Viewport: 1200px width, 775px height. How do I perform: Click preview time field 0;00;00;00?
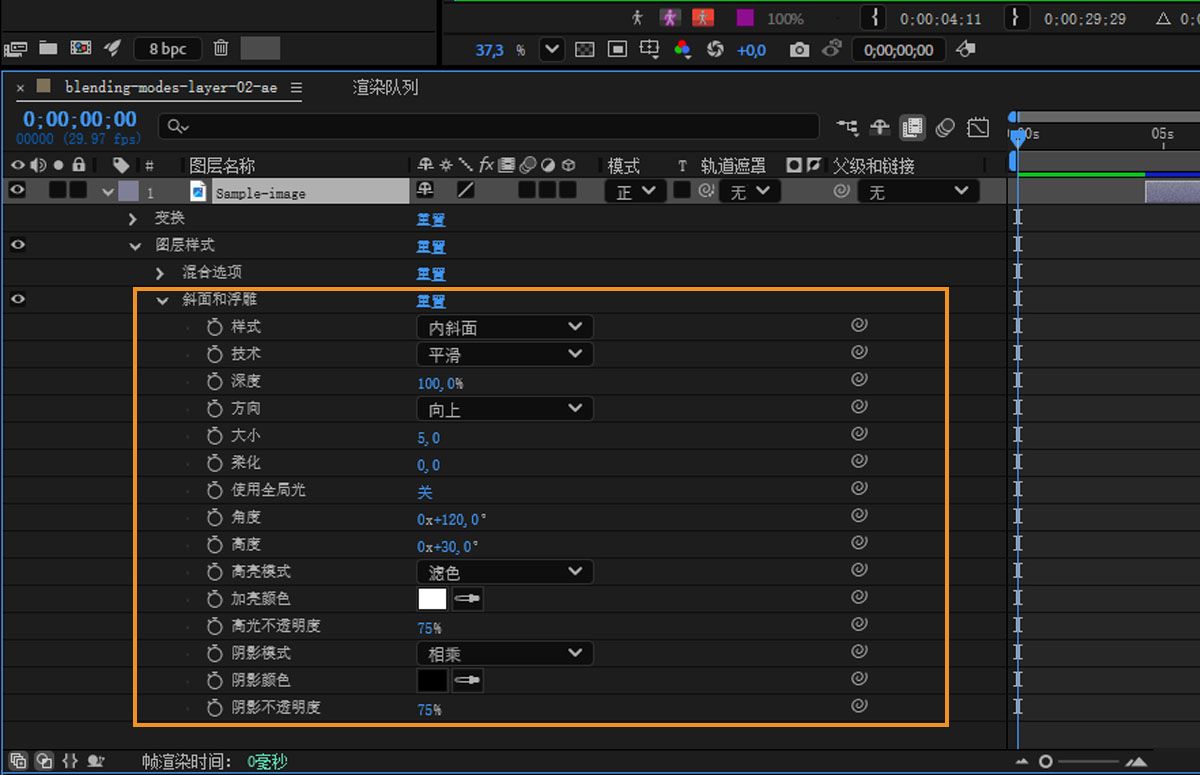point(898,50)
